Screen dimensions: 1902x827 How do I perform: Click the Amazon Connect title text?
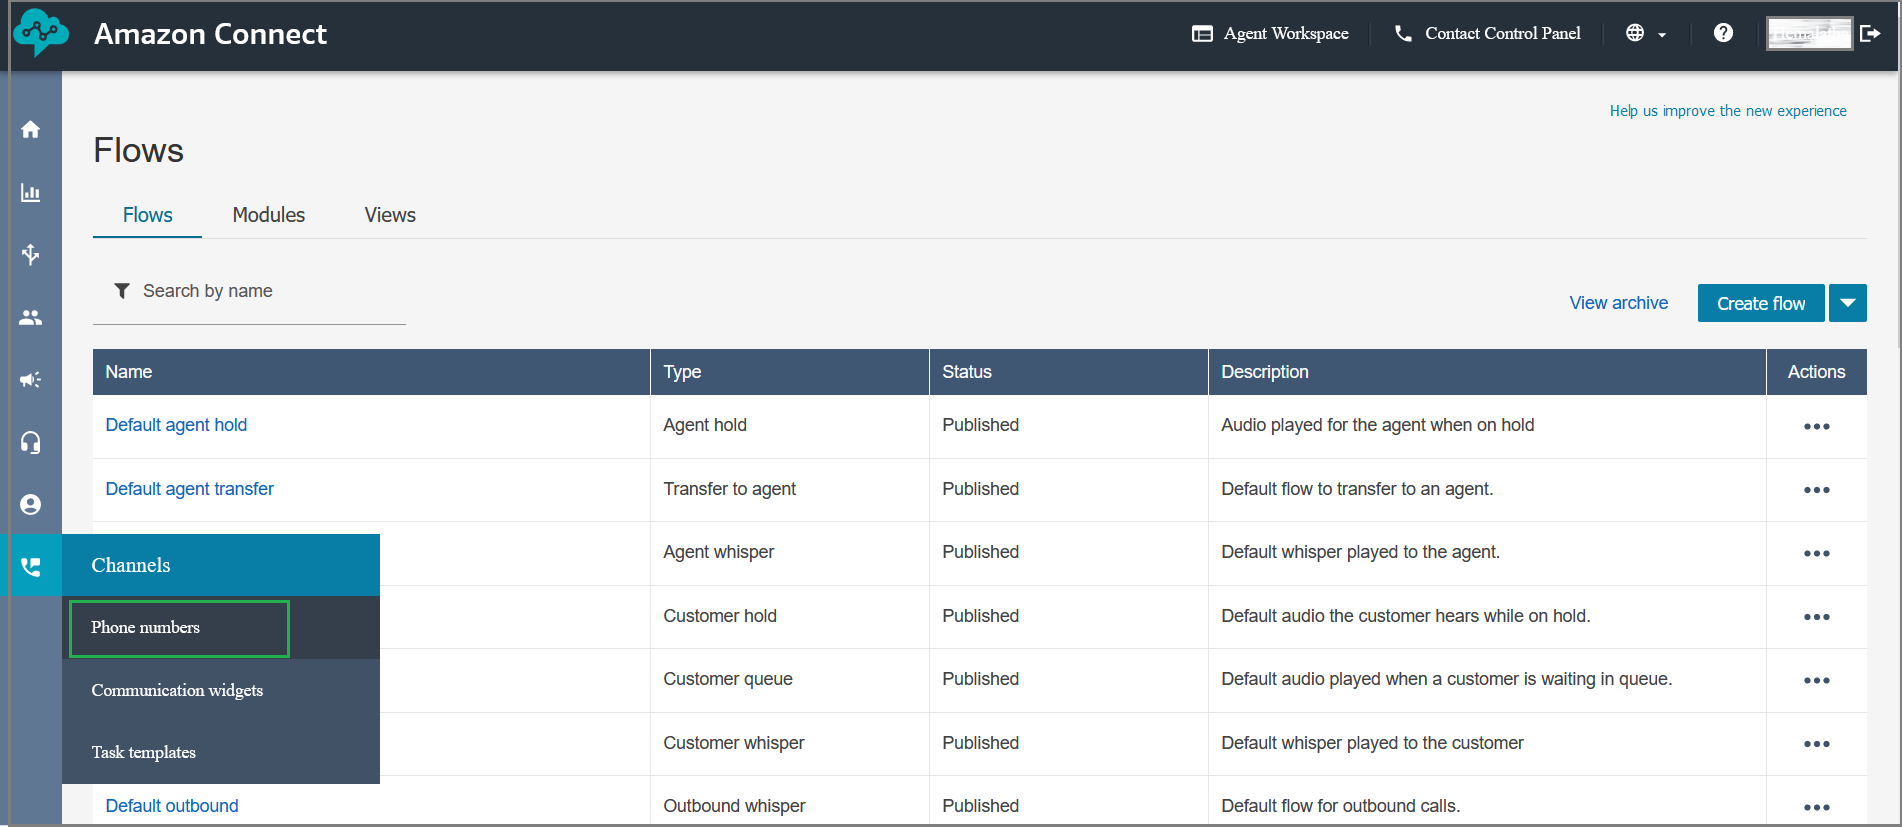tap(210, 34)
